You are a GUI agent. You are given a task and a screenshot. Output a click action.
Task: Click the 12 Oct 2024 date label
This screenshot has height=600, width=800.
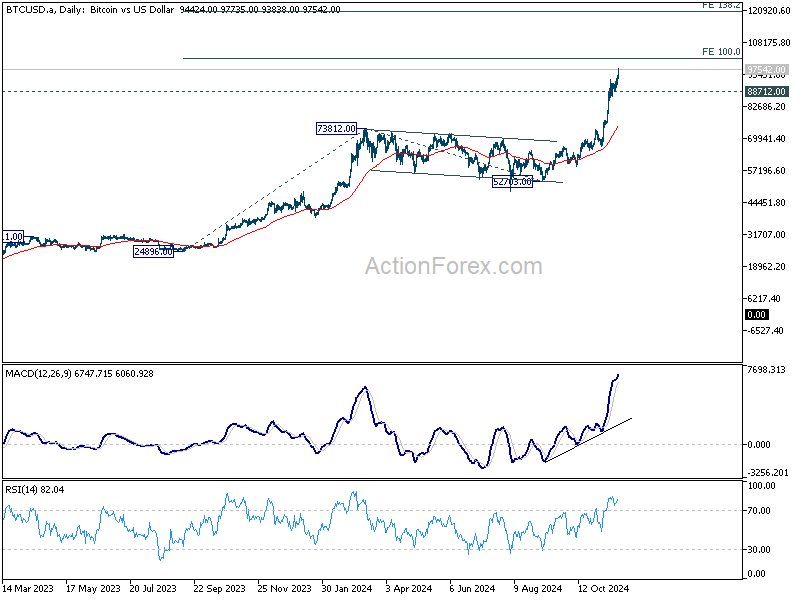coord(604,588)
